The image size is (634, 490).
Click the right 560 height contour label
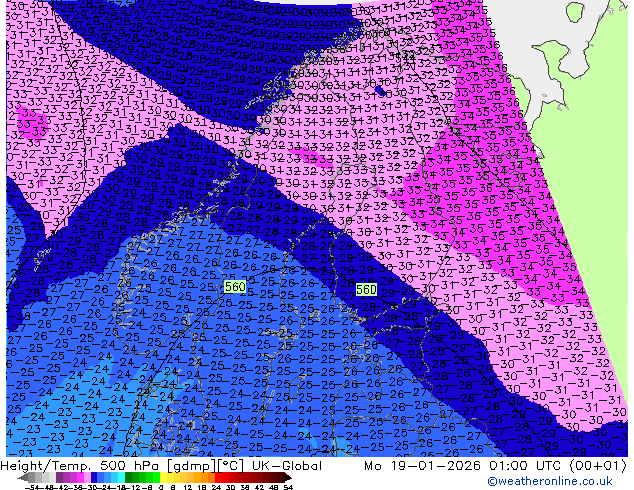[366, 289]
